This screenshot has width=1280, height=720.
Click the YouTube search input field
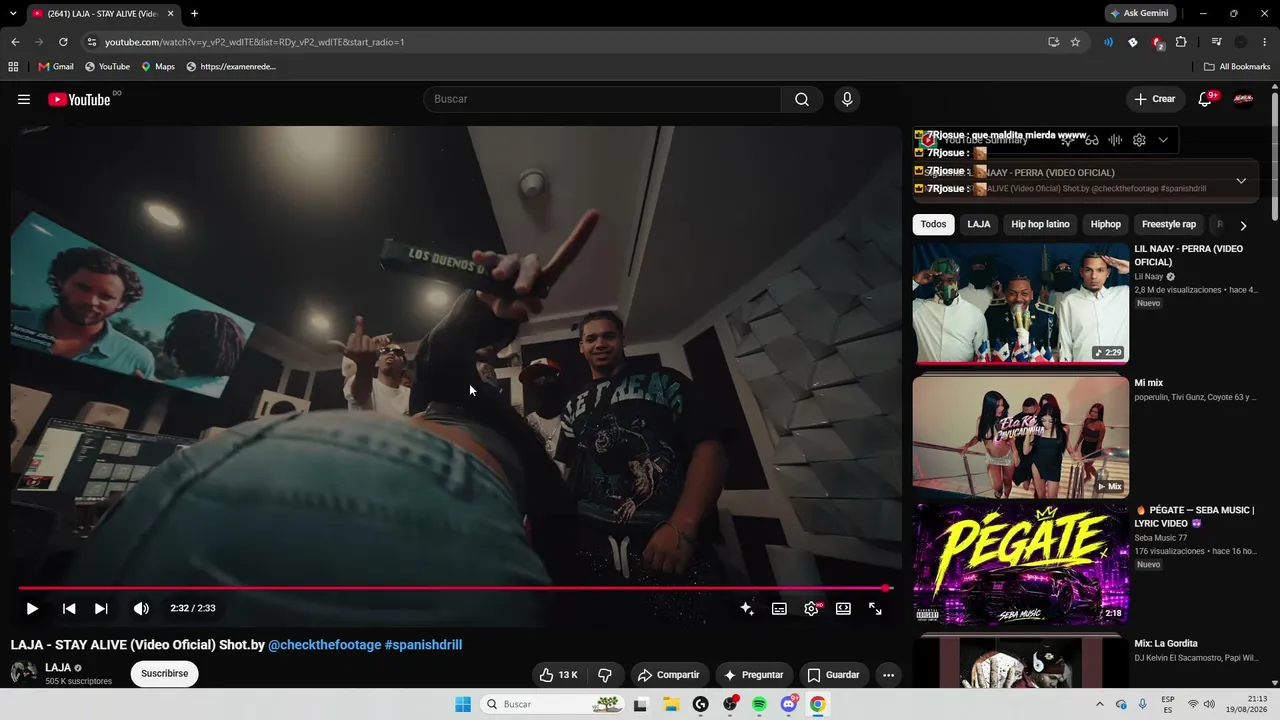click(602, 99)
